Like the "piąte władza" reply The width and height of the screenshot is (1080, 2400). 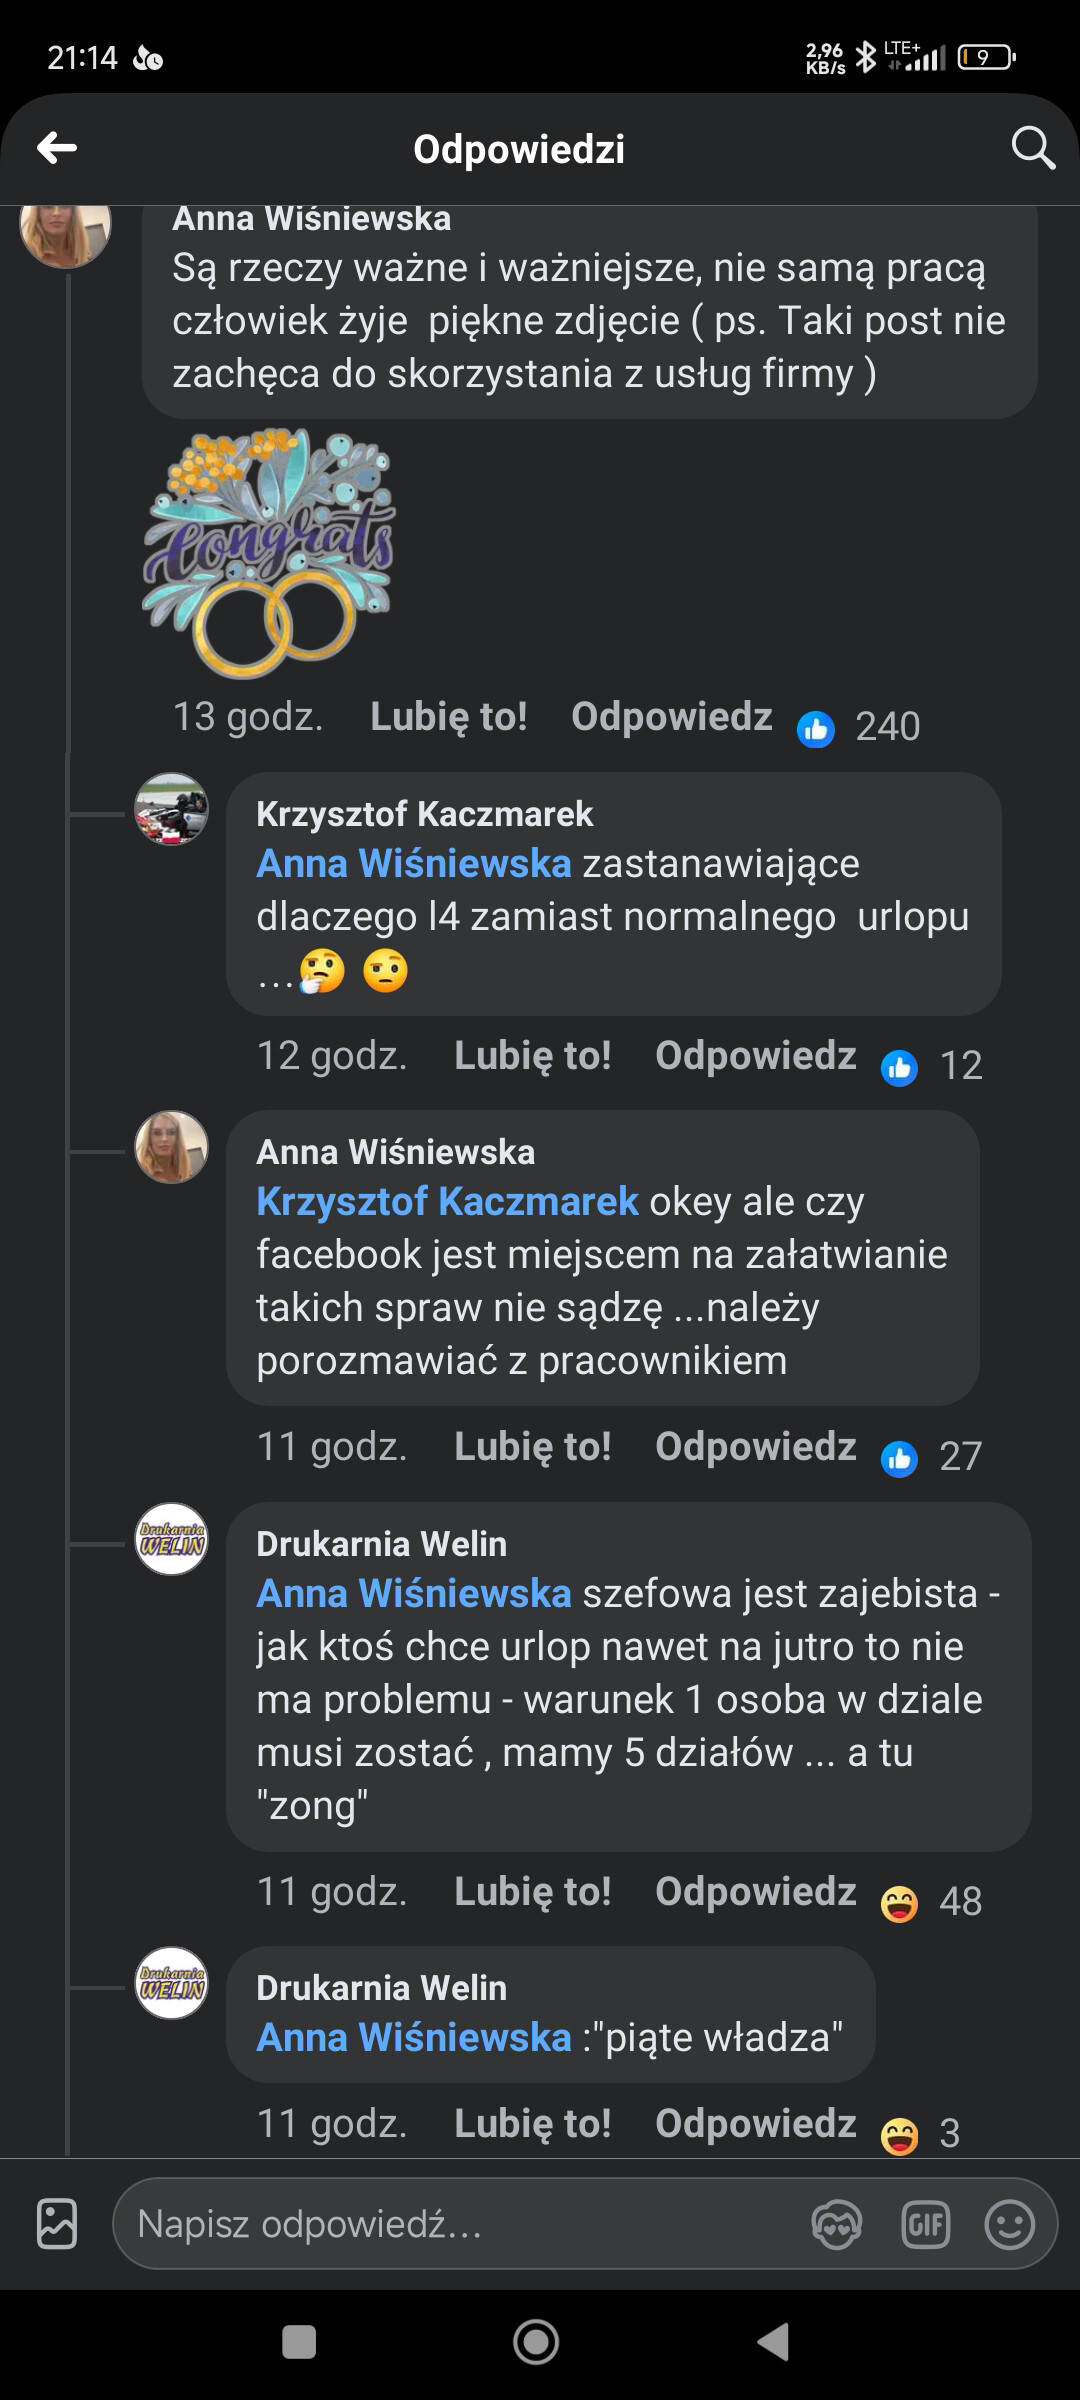coord(532,2124)
